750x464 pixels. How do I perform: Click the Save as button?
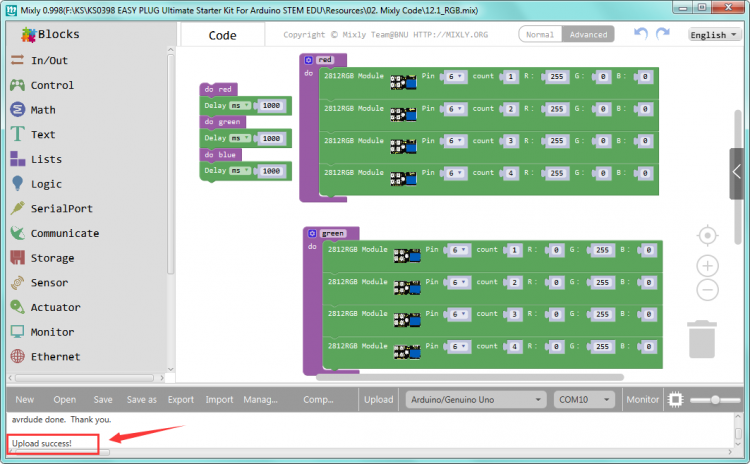[x=141, y=399]
